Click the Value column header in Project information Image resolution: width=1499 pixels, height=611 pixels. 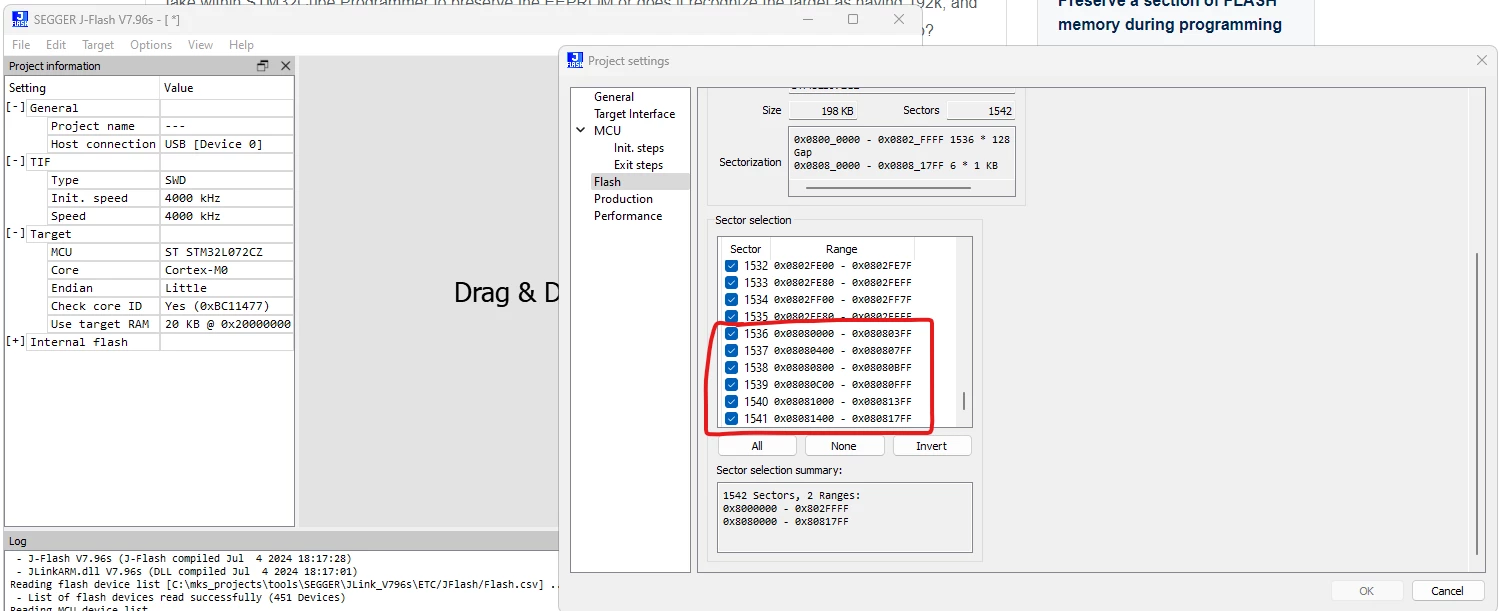pos(227,88)
